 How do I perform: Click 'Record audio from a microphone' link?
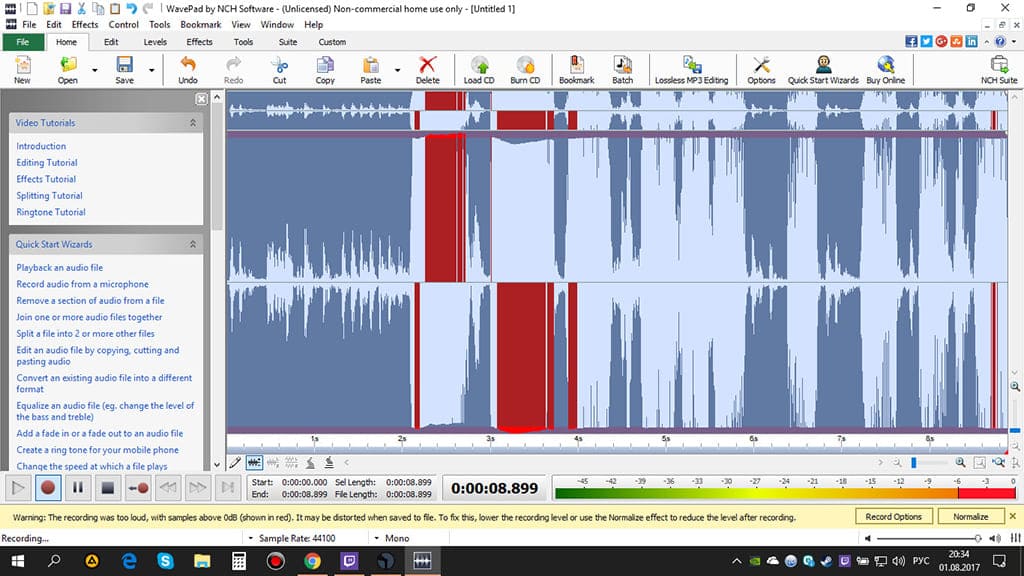click(x=82, y=284)
